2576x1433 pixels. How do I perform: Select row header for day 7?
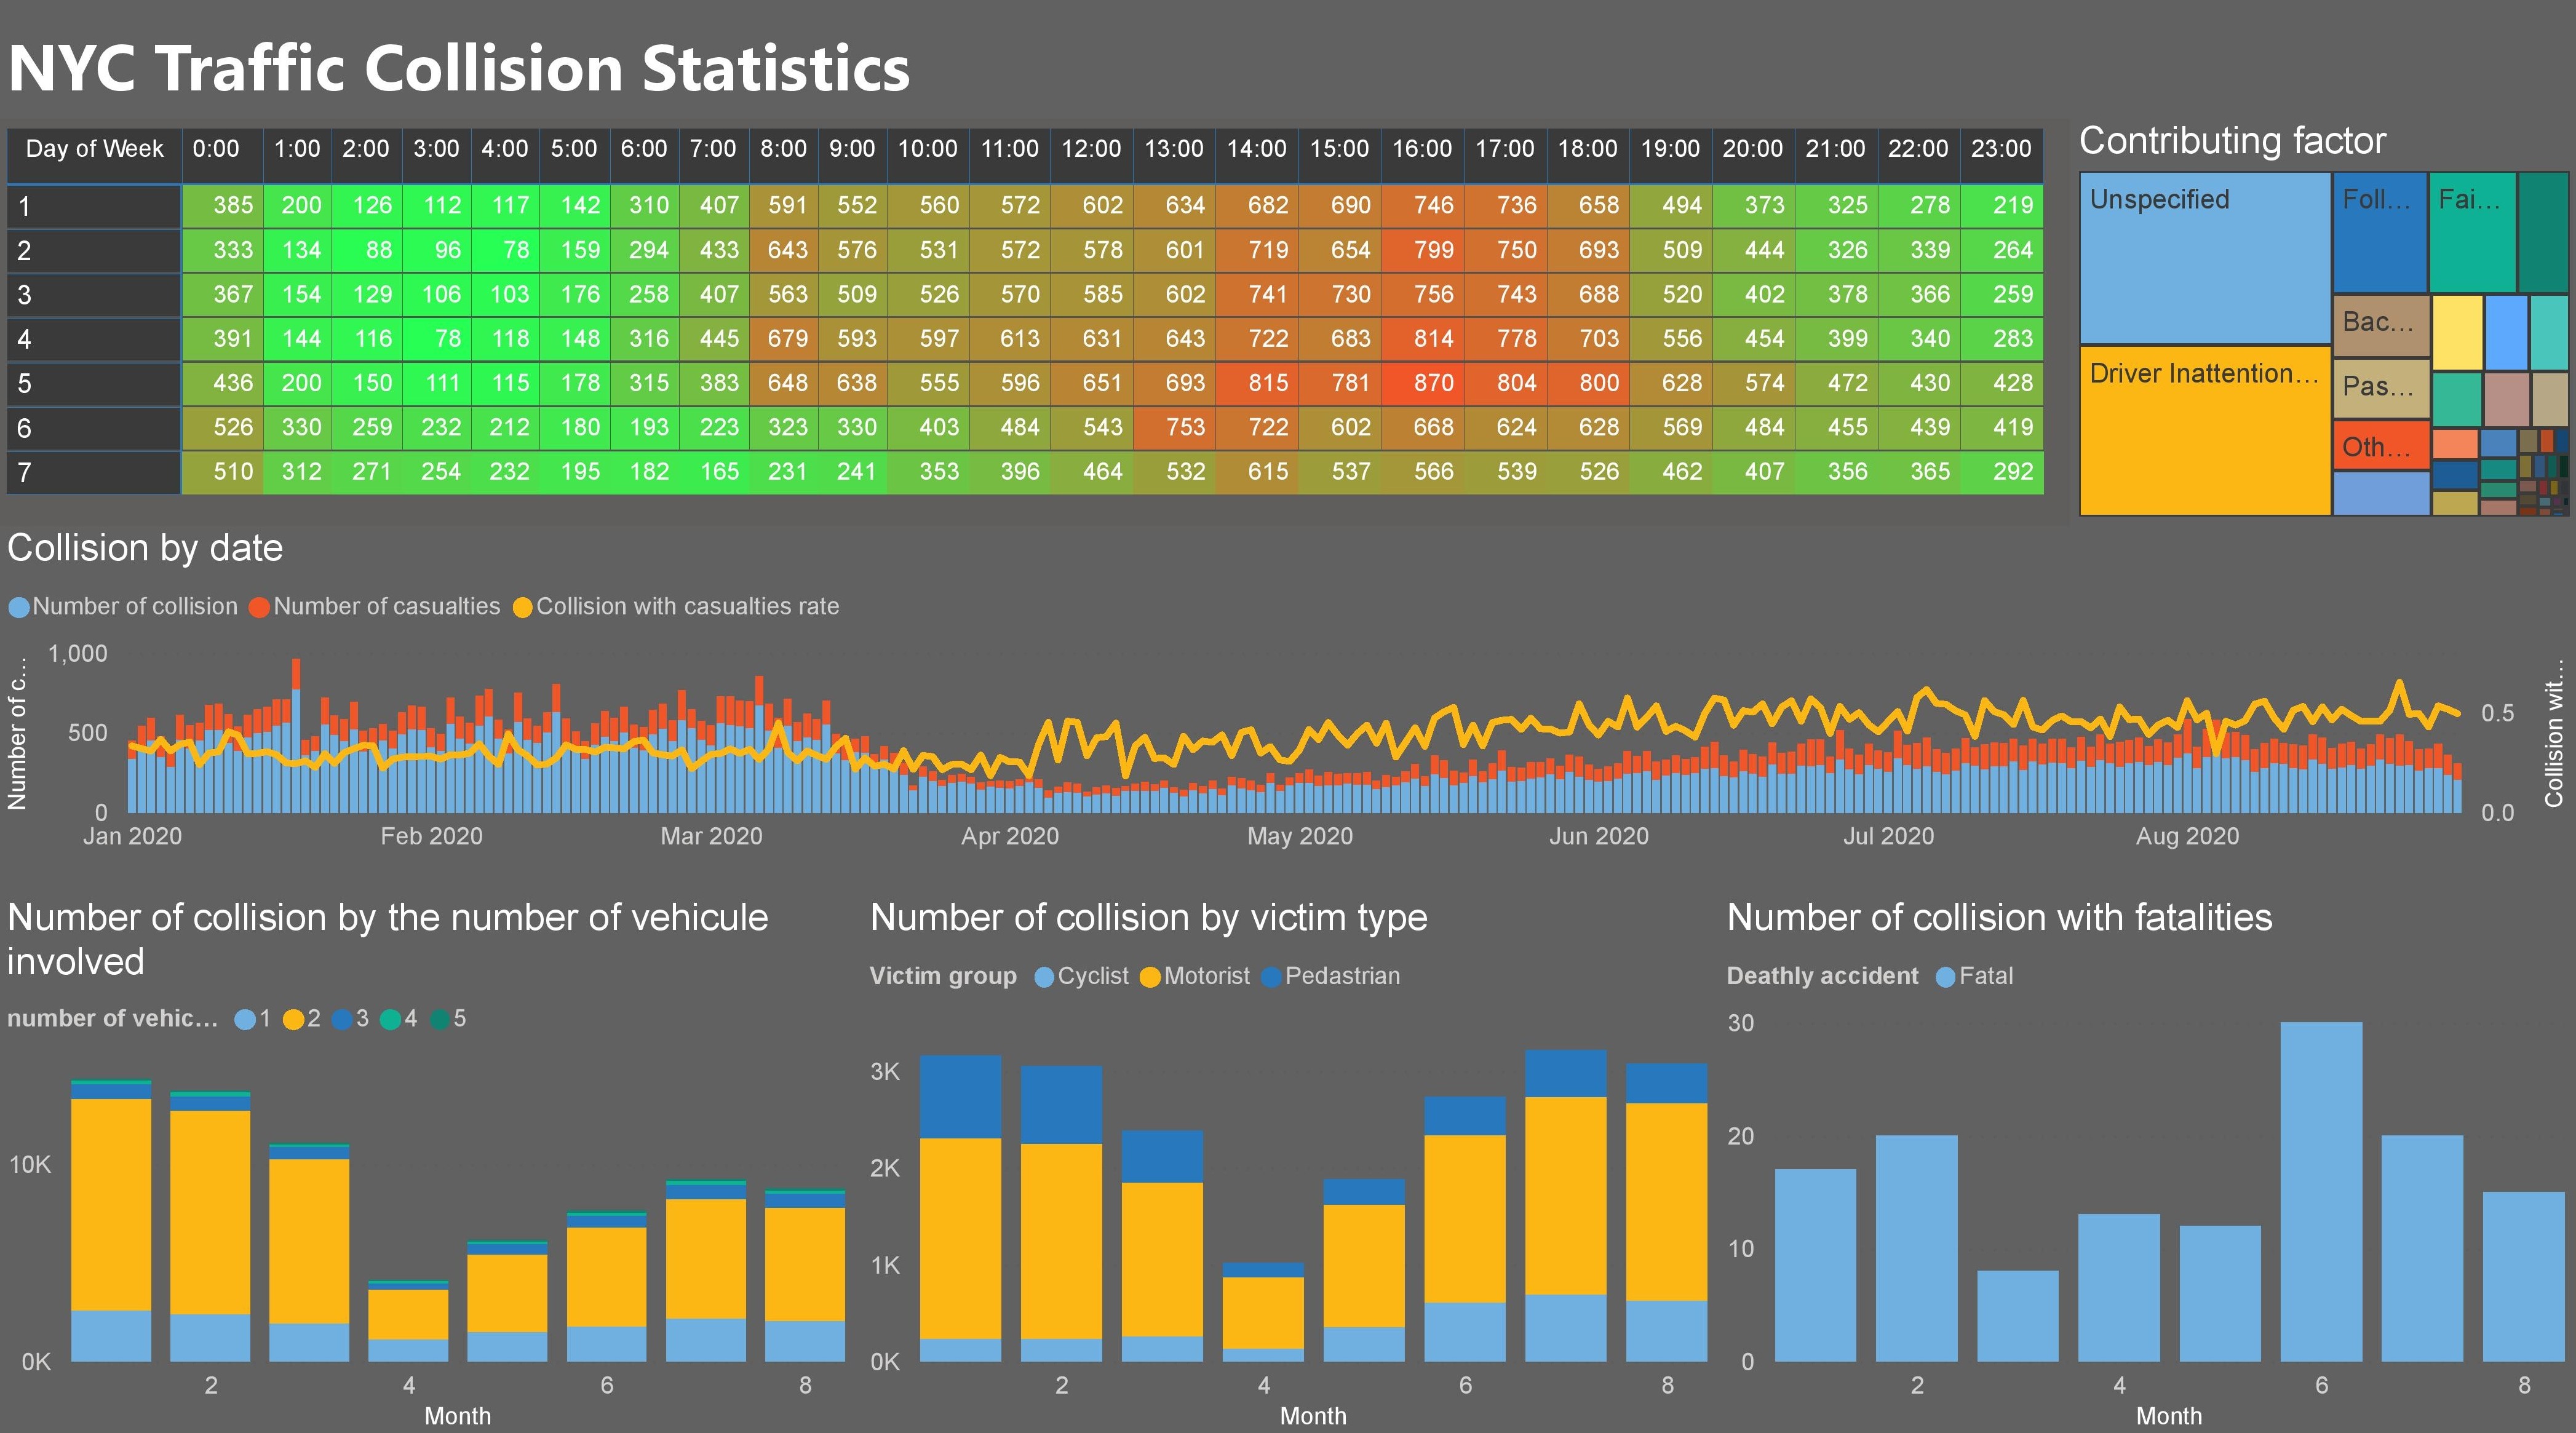click(x=94, y=472)
